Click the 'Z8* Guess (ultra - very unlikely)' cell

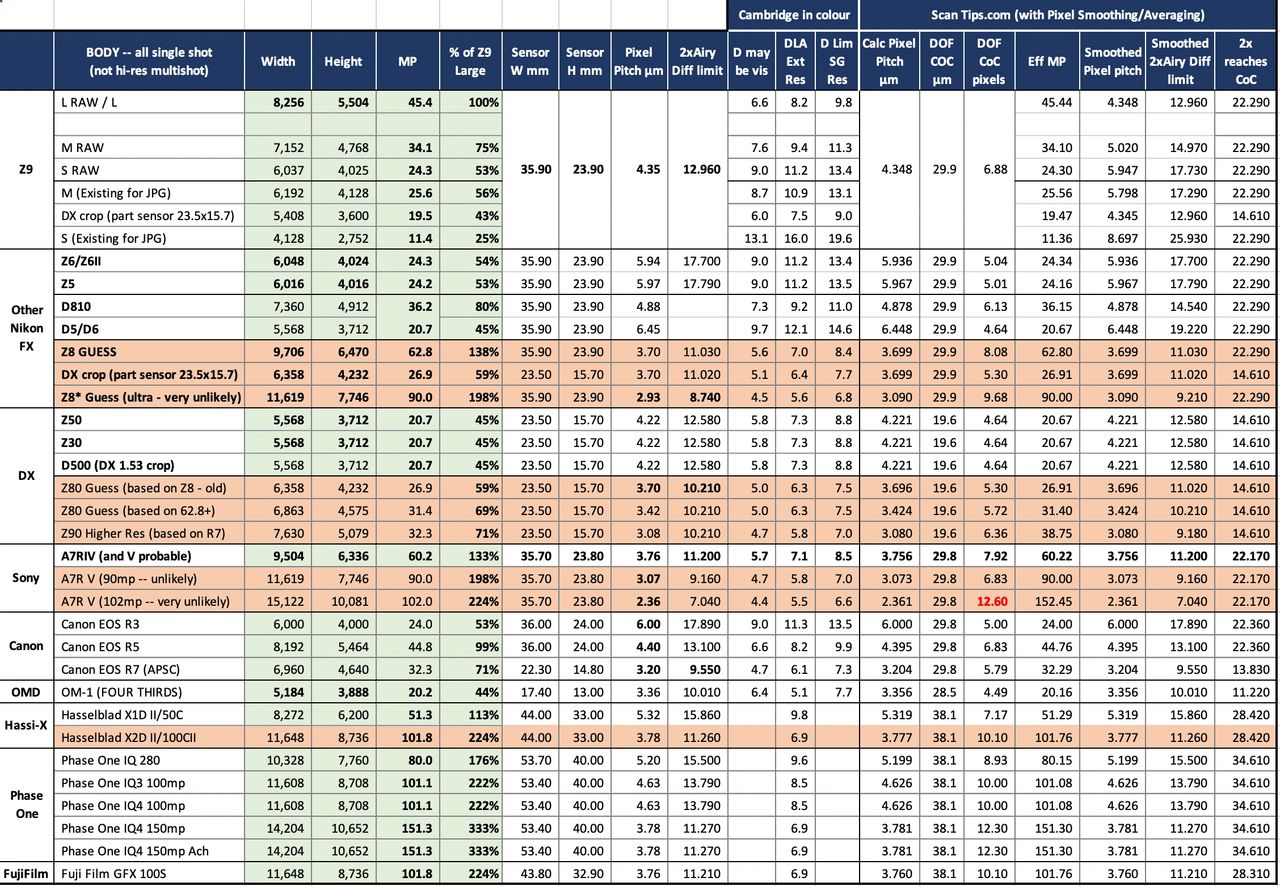pyautogui.click(x=149, y=397)
